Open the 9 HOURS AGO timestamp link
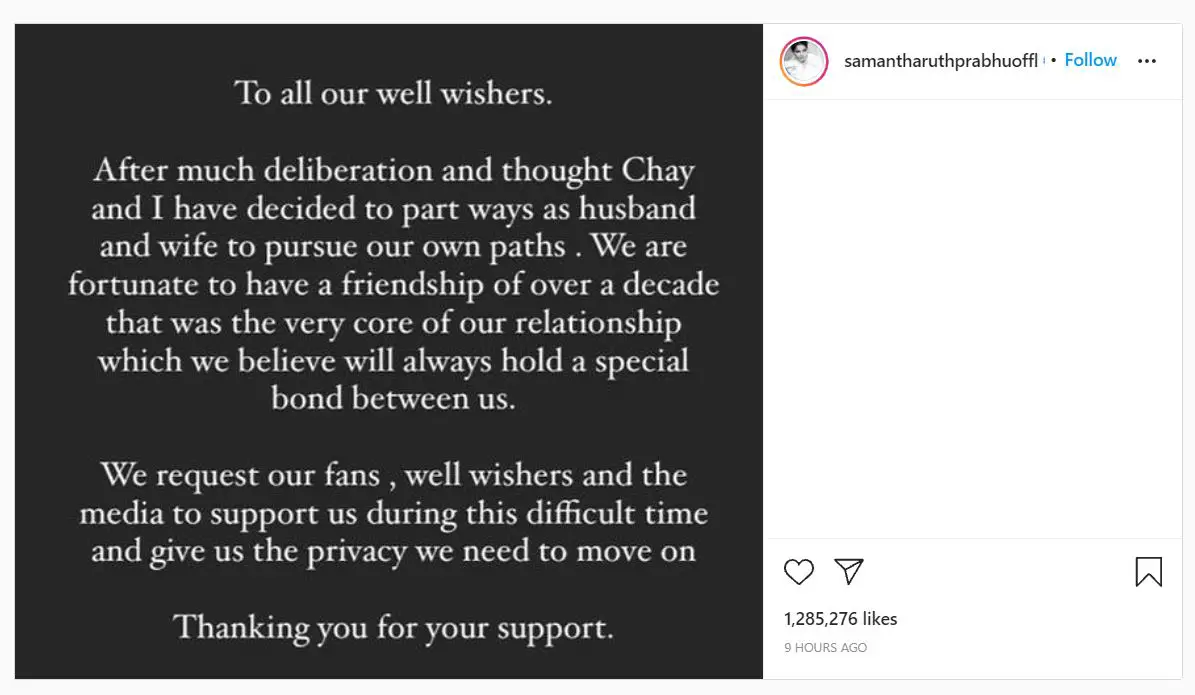 coord(825,648)
